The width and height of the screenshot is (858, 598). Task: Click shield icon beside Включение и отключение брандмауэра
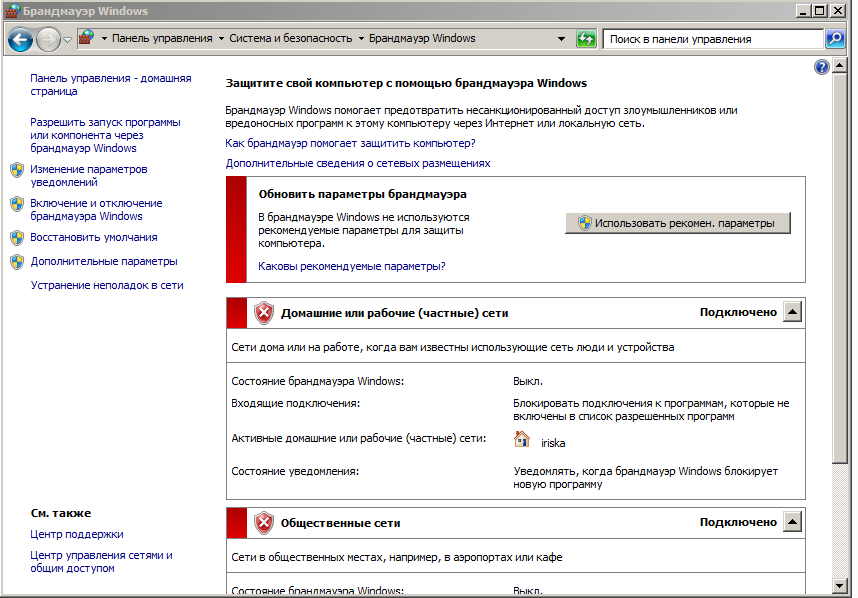tap(17, 204)
